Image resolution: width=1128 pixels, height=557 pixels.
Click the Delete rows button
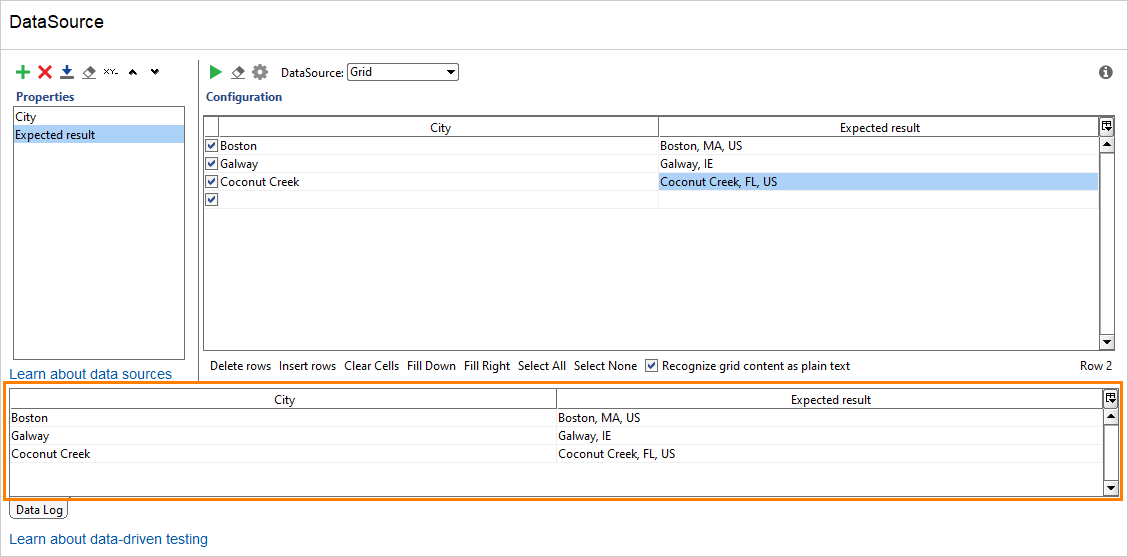click(240, 366)
